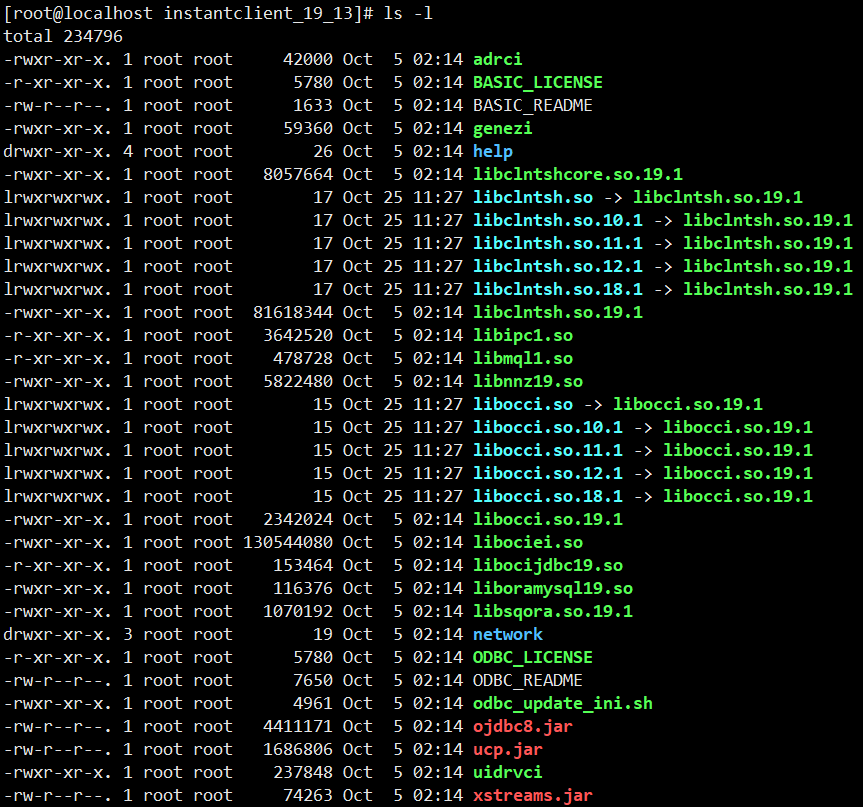Click the BASIC_README file name
Viewport: 863px width, 807px height.
pos(533,105)
